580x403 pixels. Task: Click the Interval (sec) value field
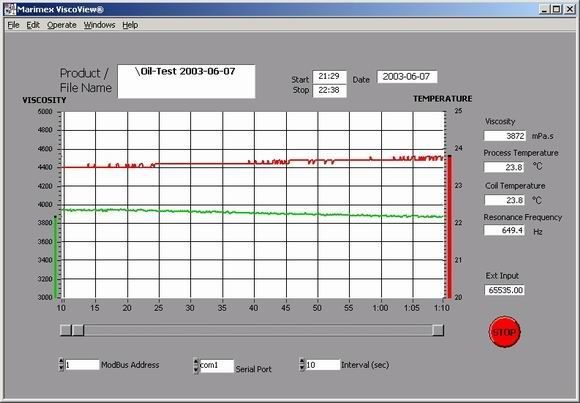[323, 365]
